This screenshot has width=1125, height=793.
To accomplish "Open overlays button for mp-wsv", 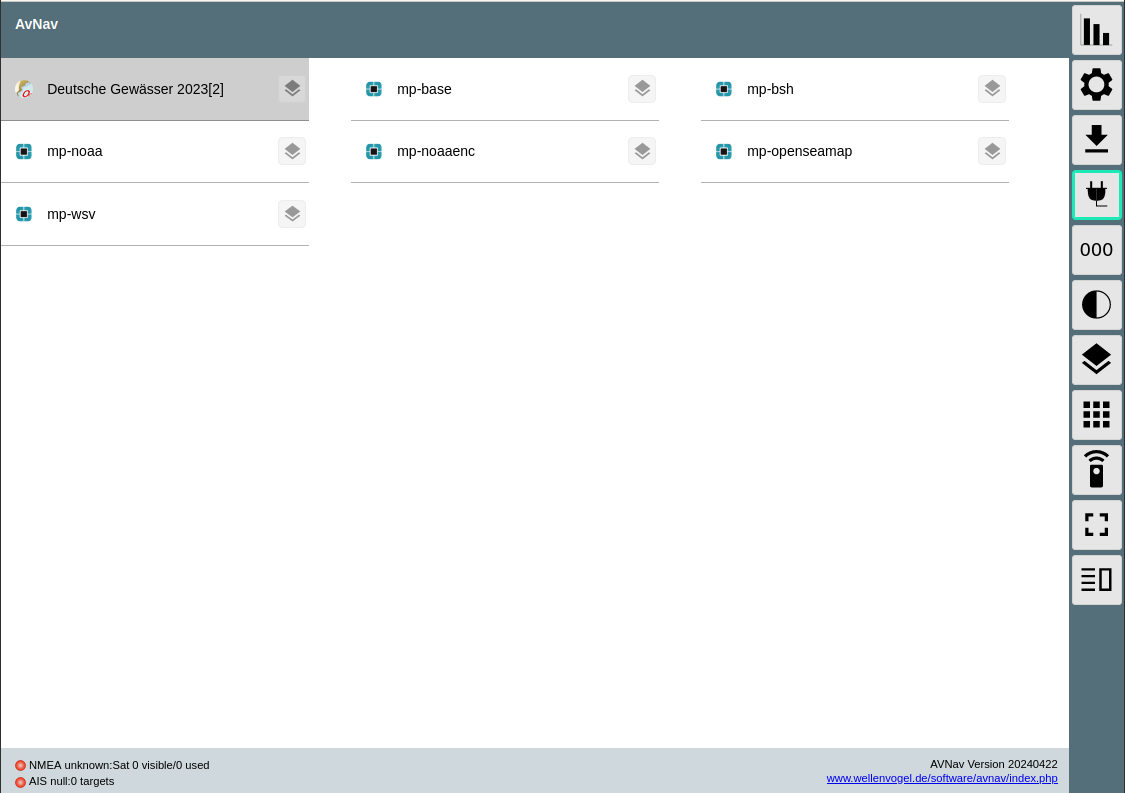I will coord(292,214).
